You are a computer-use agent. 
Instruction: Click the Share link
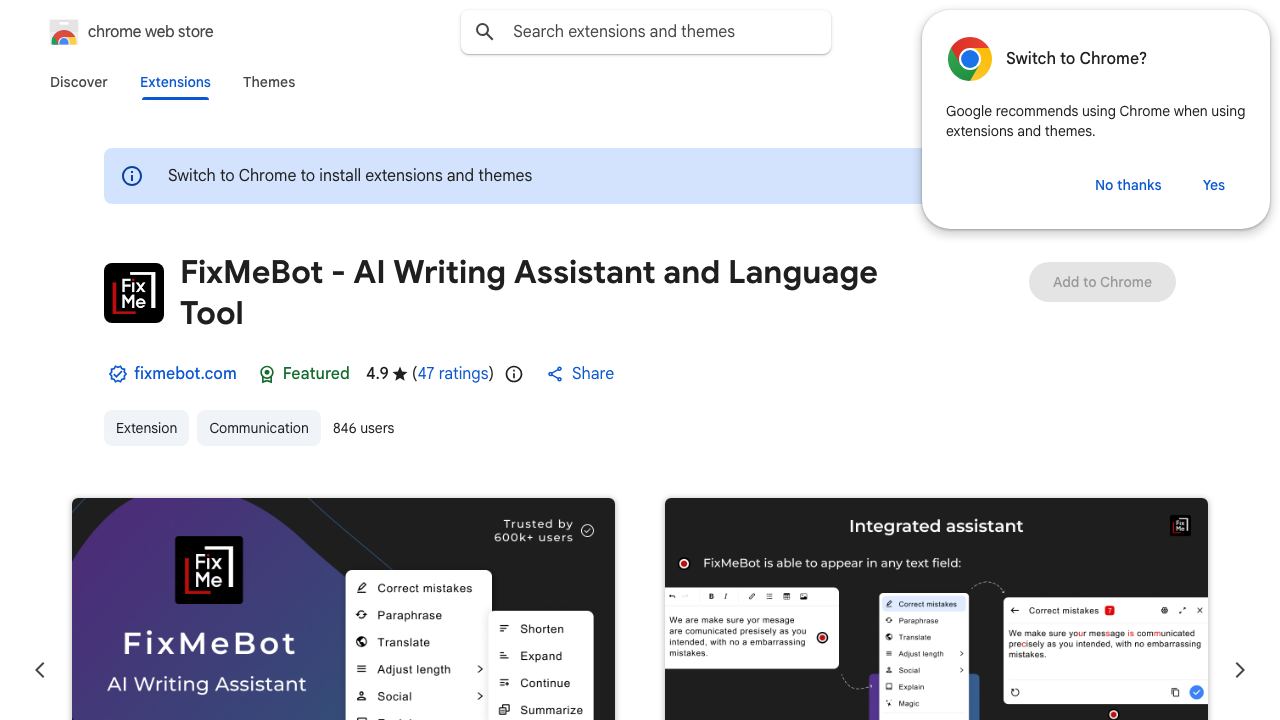(x=593, y=374)
